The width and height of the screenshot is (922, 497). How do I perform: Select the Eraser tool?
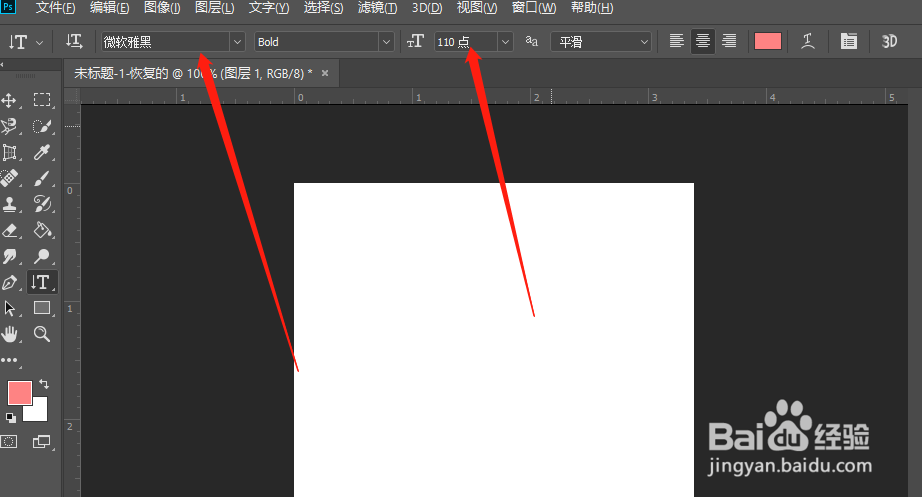click(x=9, y=230)
